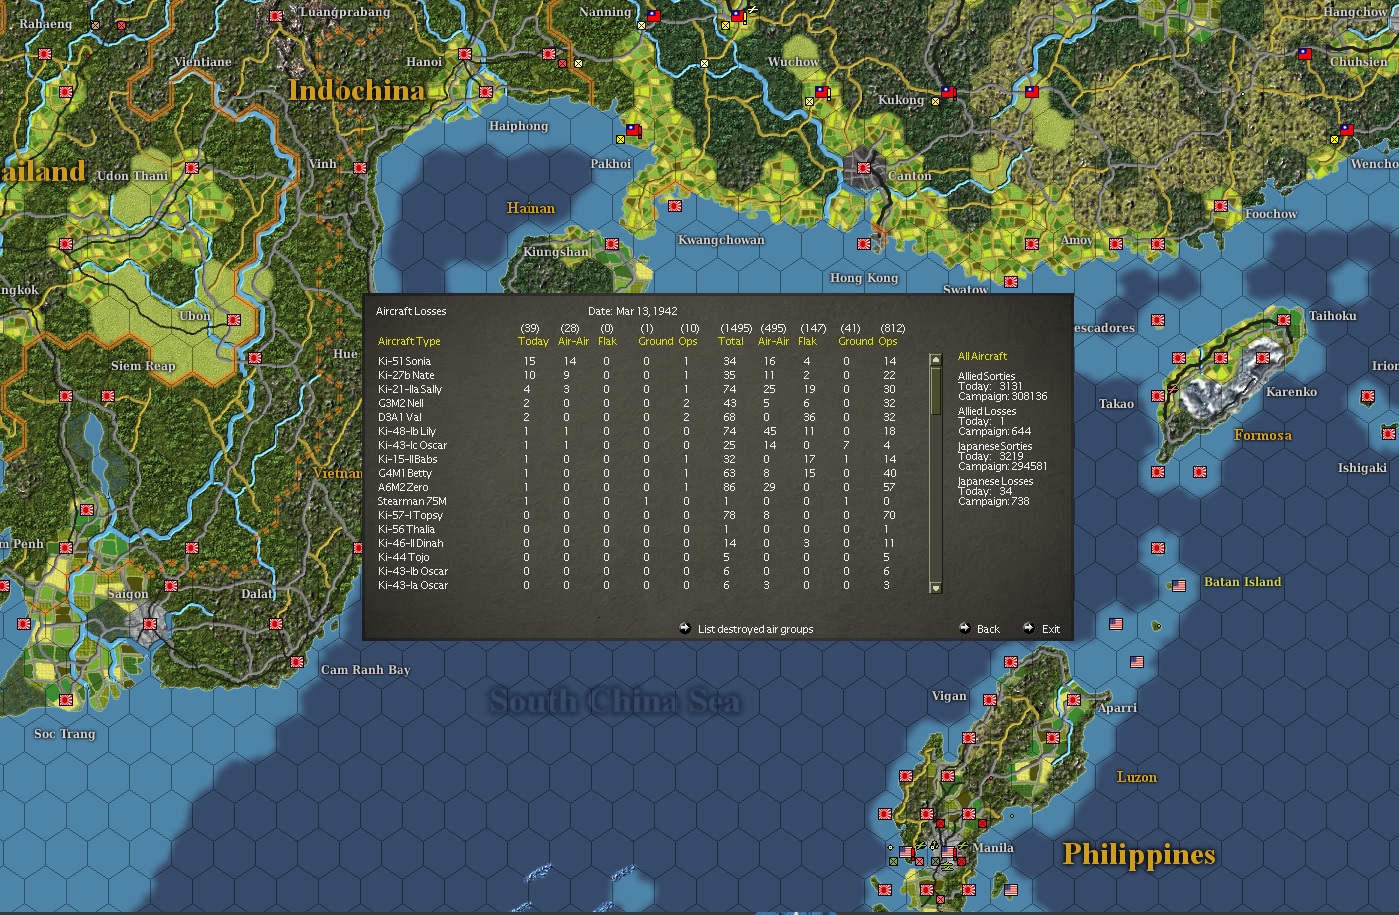Click the Japanese base icon above Haiphong
The width and height of the screenshot is (1399, 915).
click(x=486, y=92)
